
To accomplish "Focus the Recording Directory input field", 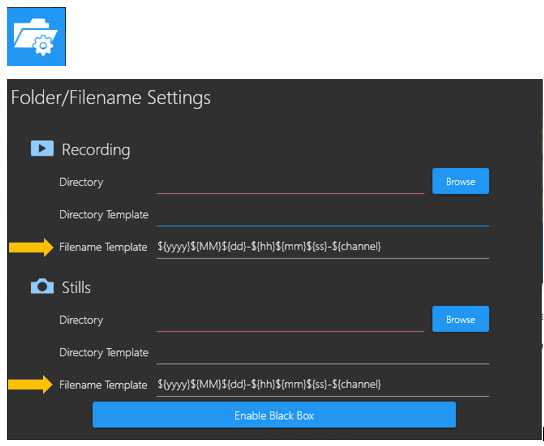I will tap(290, 183).
